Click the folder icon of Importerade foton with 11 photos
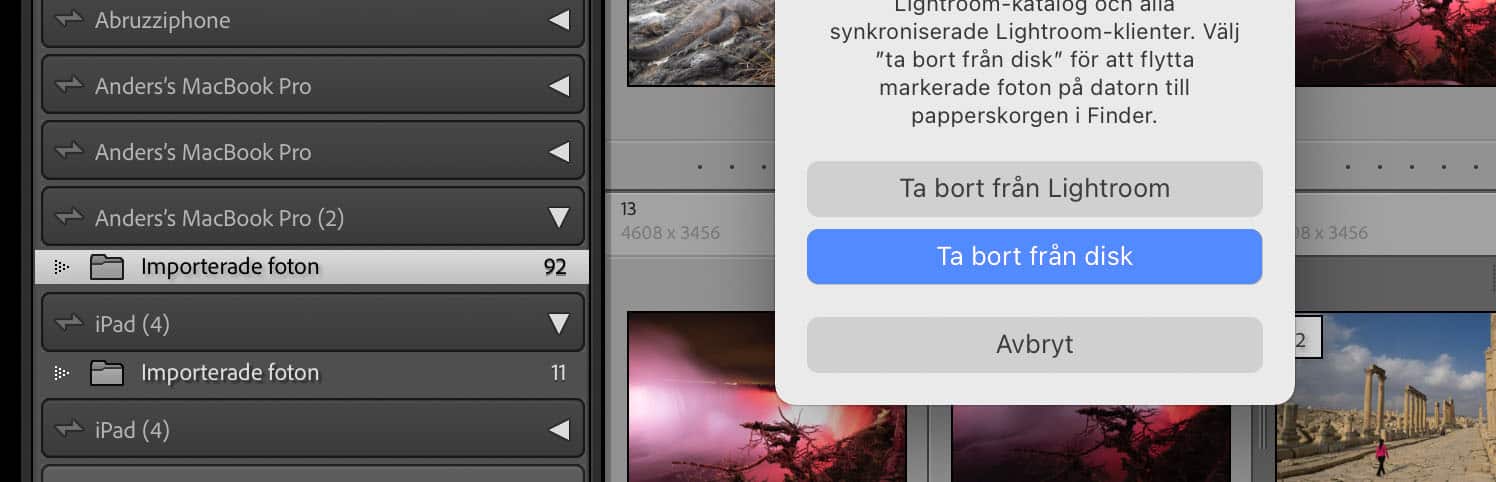The height and width of the screenshot is (482, 1496). point(106,373)
